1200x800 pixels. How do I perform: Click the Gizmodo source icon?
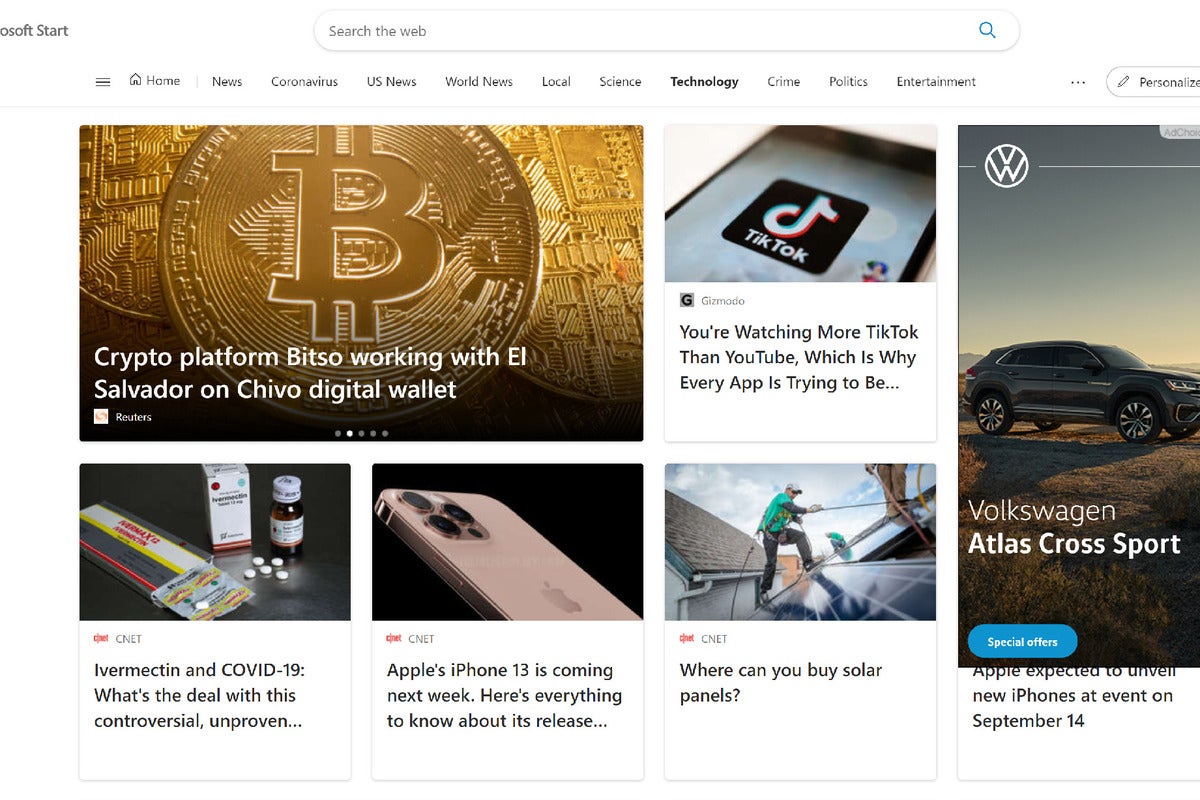(x=687, y=300)
